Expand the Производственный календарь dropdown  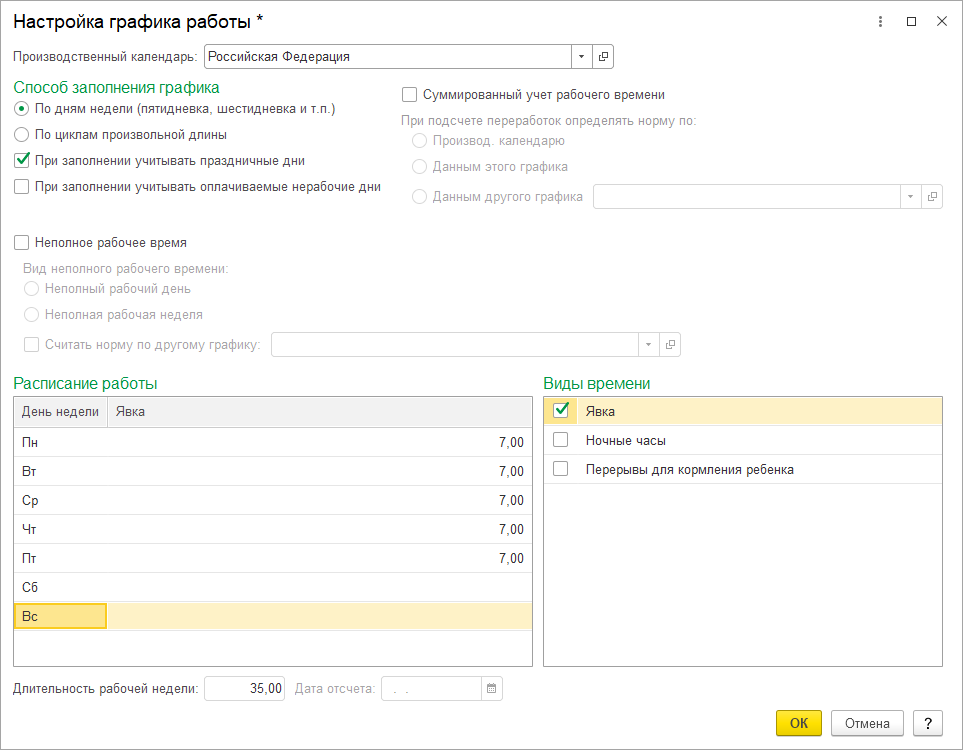[x=581, y=57]
